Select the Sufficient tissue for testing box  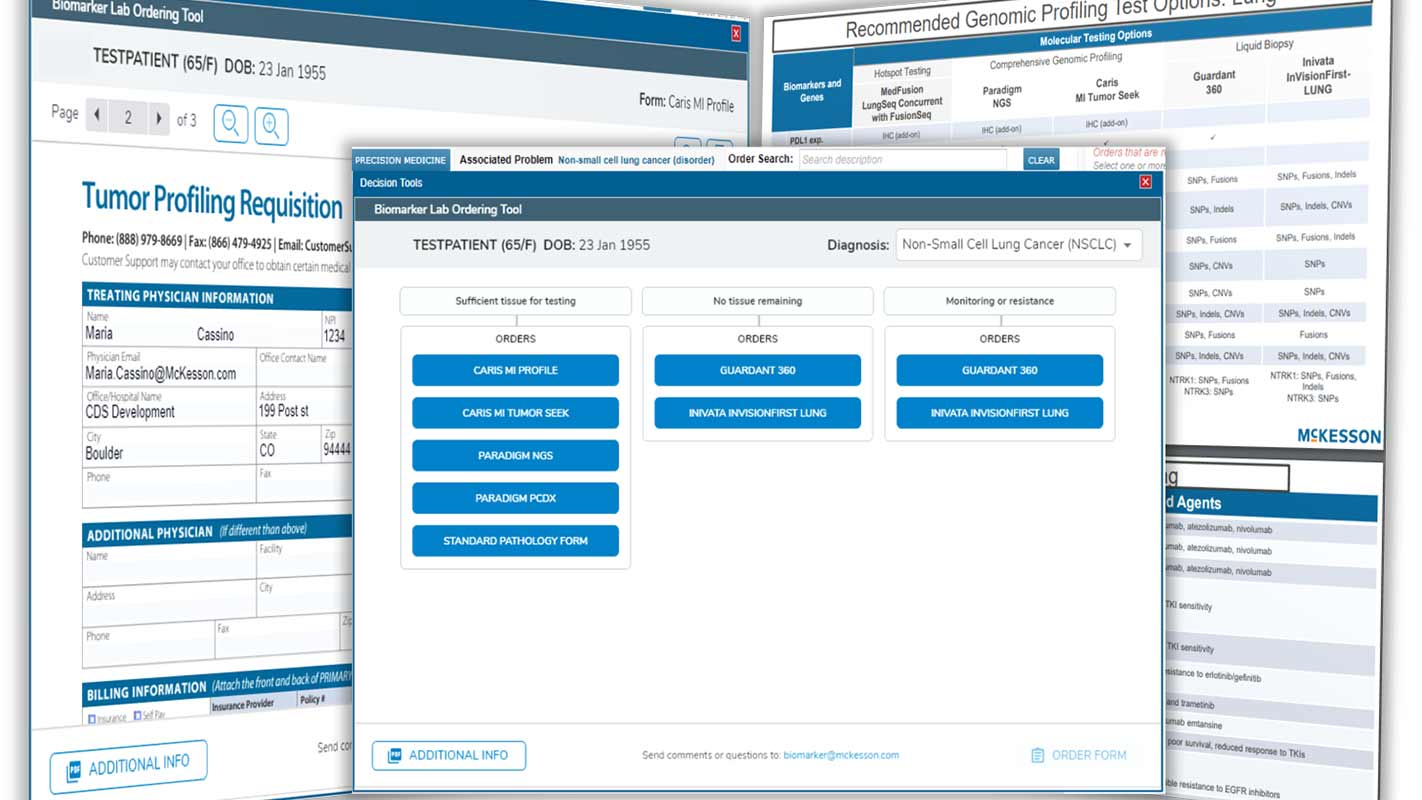[515, 301]
